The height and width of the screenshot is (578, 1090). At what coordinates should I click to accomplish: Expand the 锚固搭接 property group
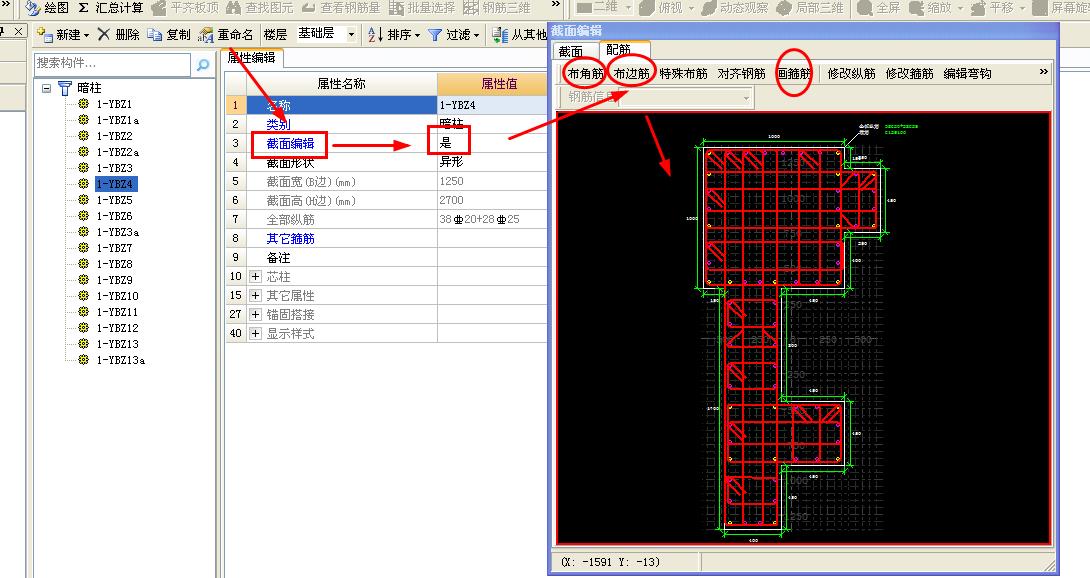click(255, 314)
